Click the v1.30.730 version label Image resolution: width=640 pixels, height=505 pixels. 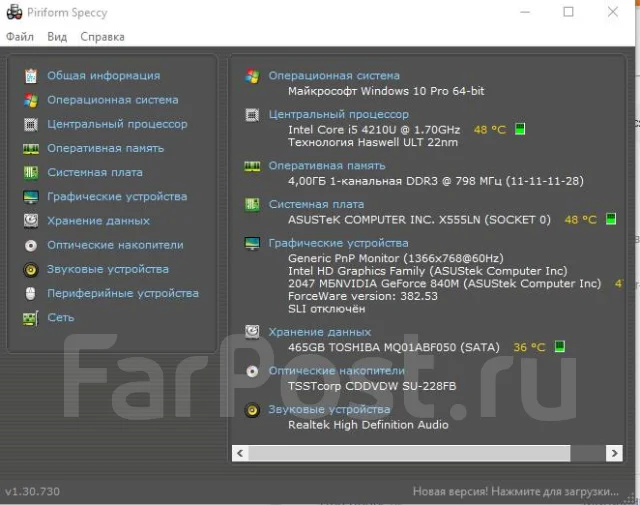click(32, 491)
